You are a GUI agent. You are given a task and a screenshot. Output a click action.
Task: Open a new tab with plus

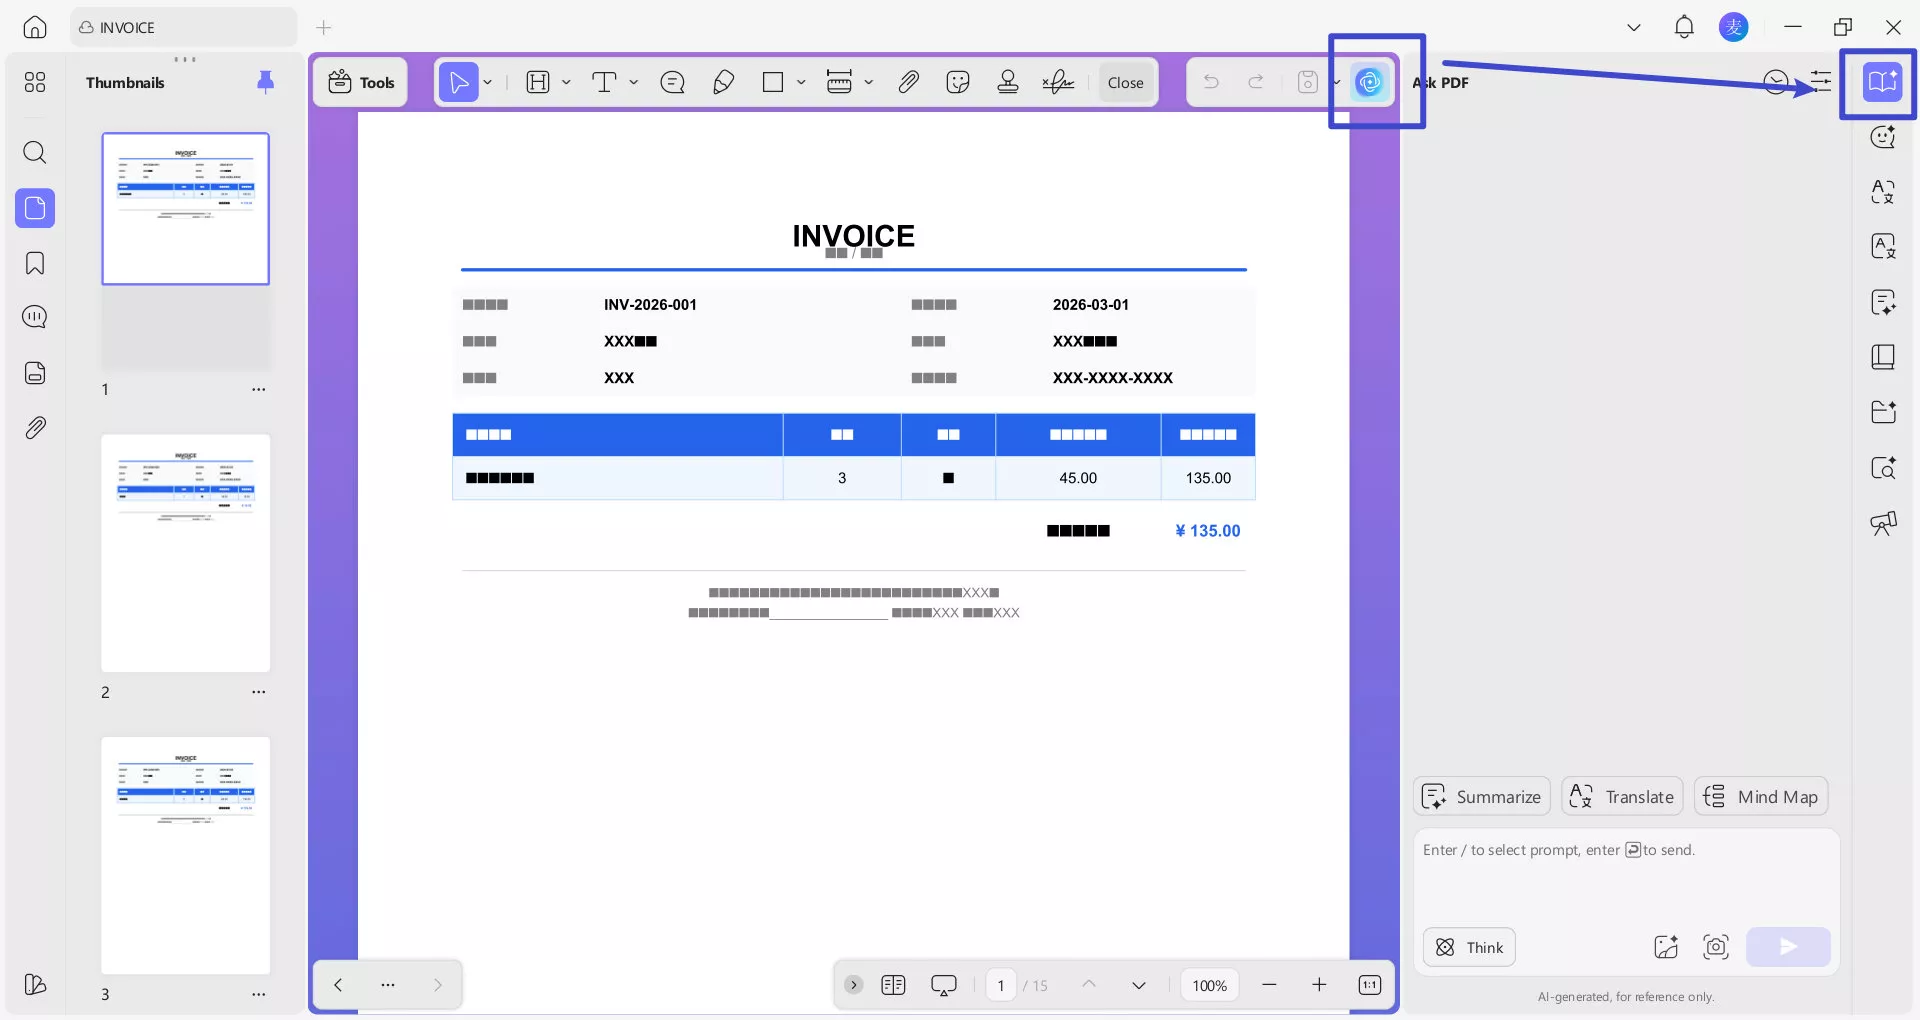coord(323,27)
